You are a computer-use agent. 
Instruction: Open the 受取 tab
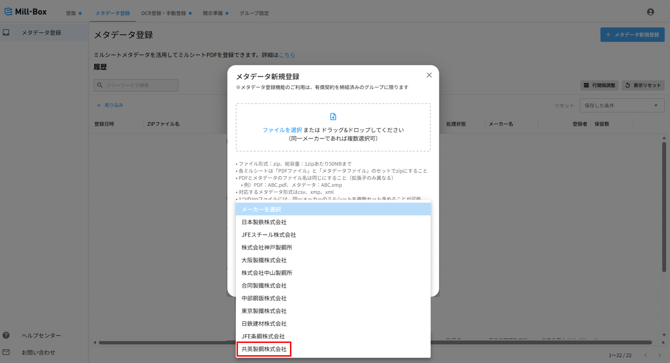point(73,13)
